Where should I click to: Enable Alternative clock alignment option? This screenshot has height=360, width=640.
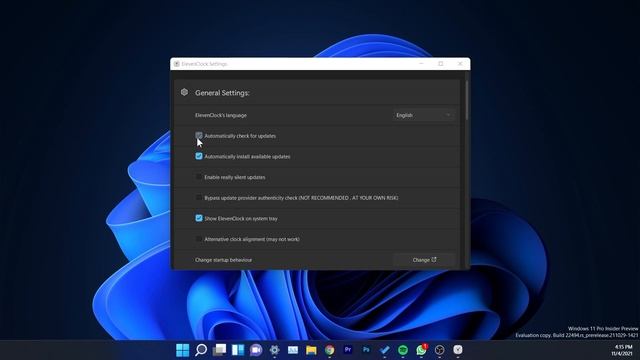pos(199,239)
